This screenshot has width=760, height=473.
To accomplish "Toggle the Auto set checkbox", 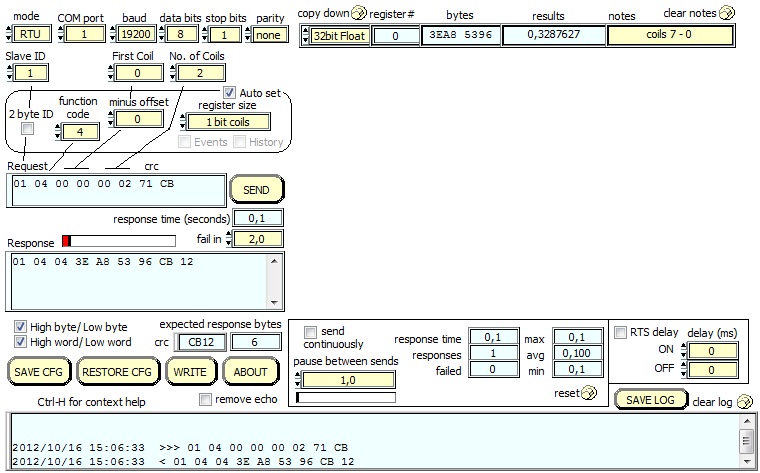I will pos(229,92).
